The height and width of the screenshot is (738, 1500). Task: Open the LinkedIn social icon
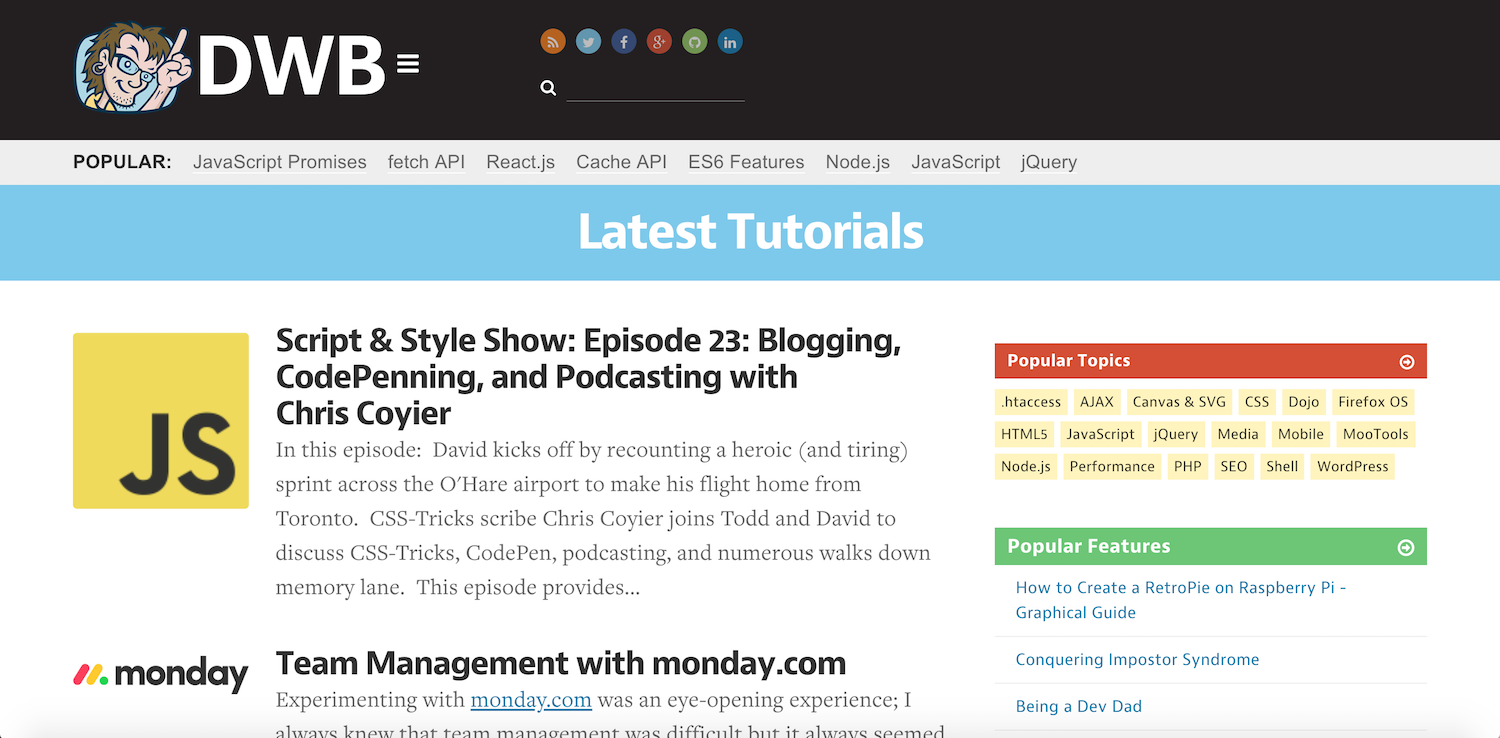(x=730, y=42)
